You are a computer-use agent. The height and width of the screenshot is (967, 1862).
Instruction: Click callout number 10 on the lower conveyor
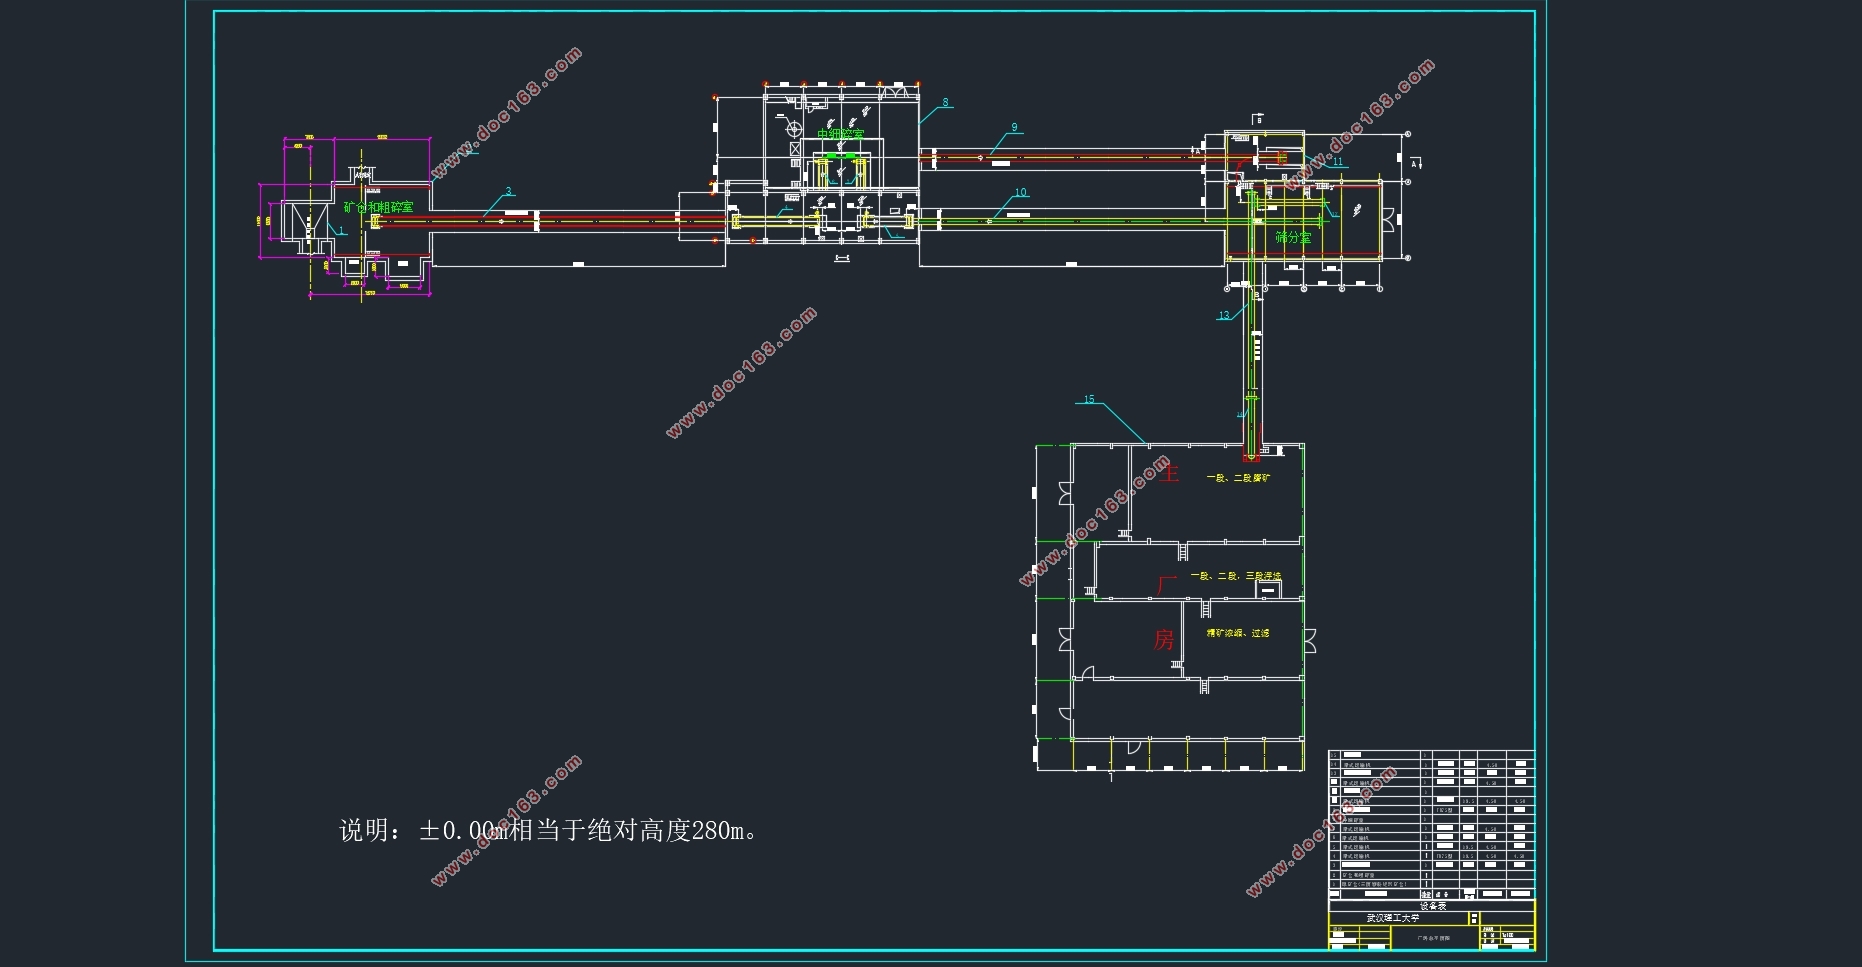click(x=1020, y=192)
